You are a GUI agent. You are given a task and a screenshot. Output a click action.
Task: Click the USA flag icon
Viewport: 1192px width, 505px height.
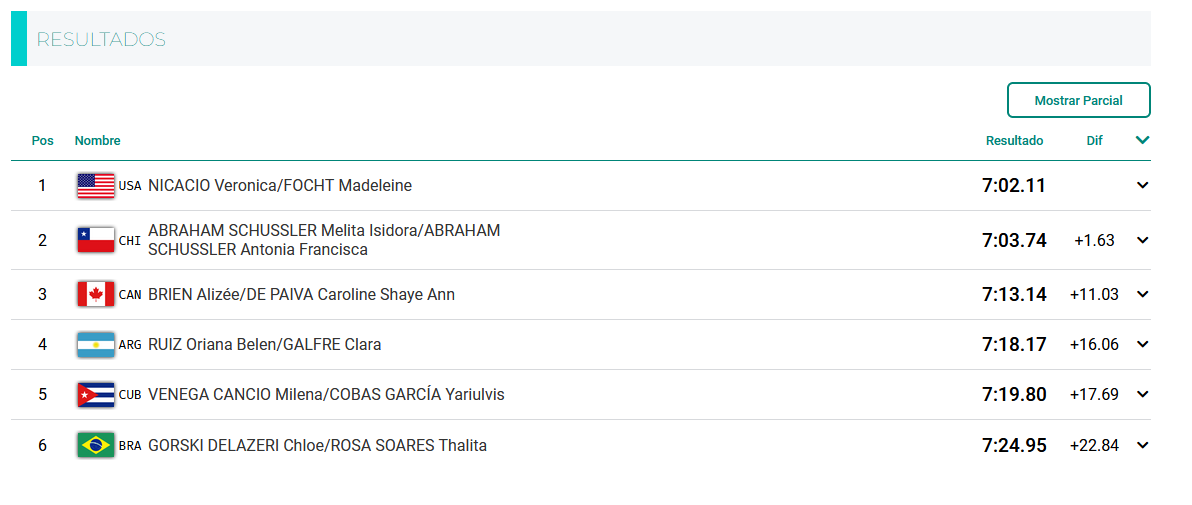[x=96, y=185]
